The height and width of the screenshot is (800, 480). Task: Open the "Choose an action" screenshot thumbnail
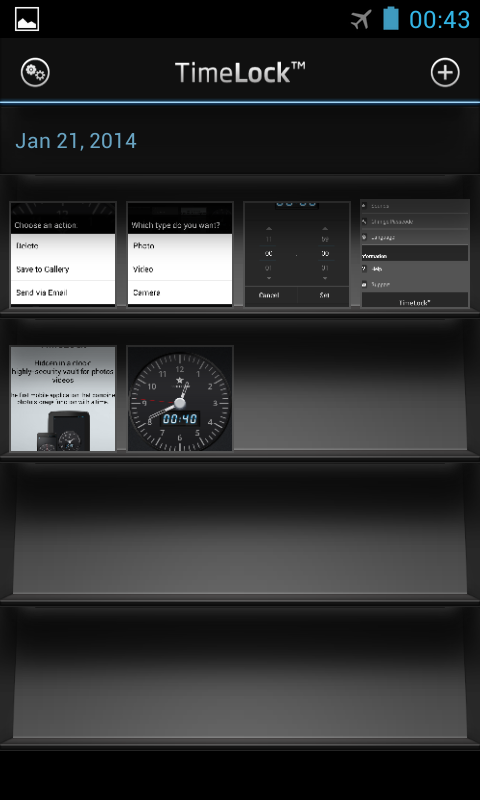63,254
